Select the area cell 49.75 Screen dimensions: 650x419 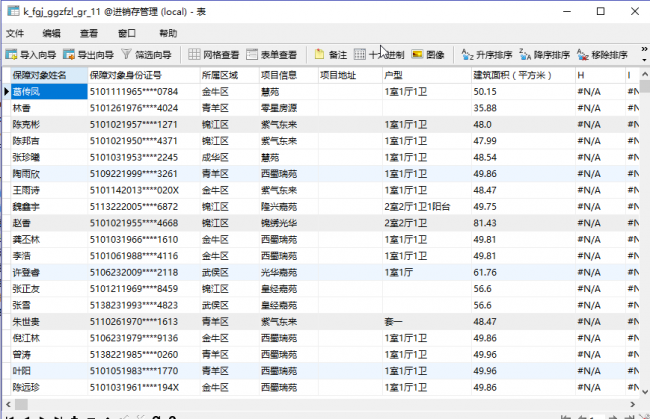523,207
